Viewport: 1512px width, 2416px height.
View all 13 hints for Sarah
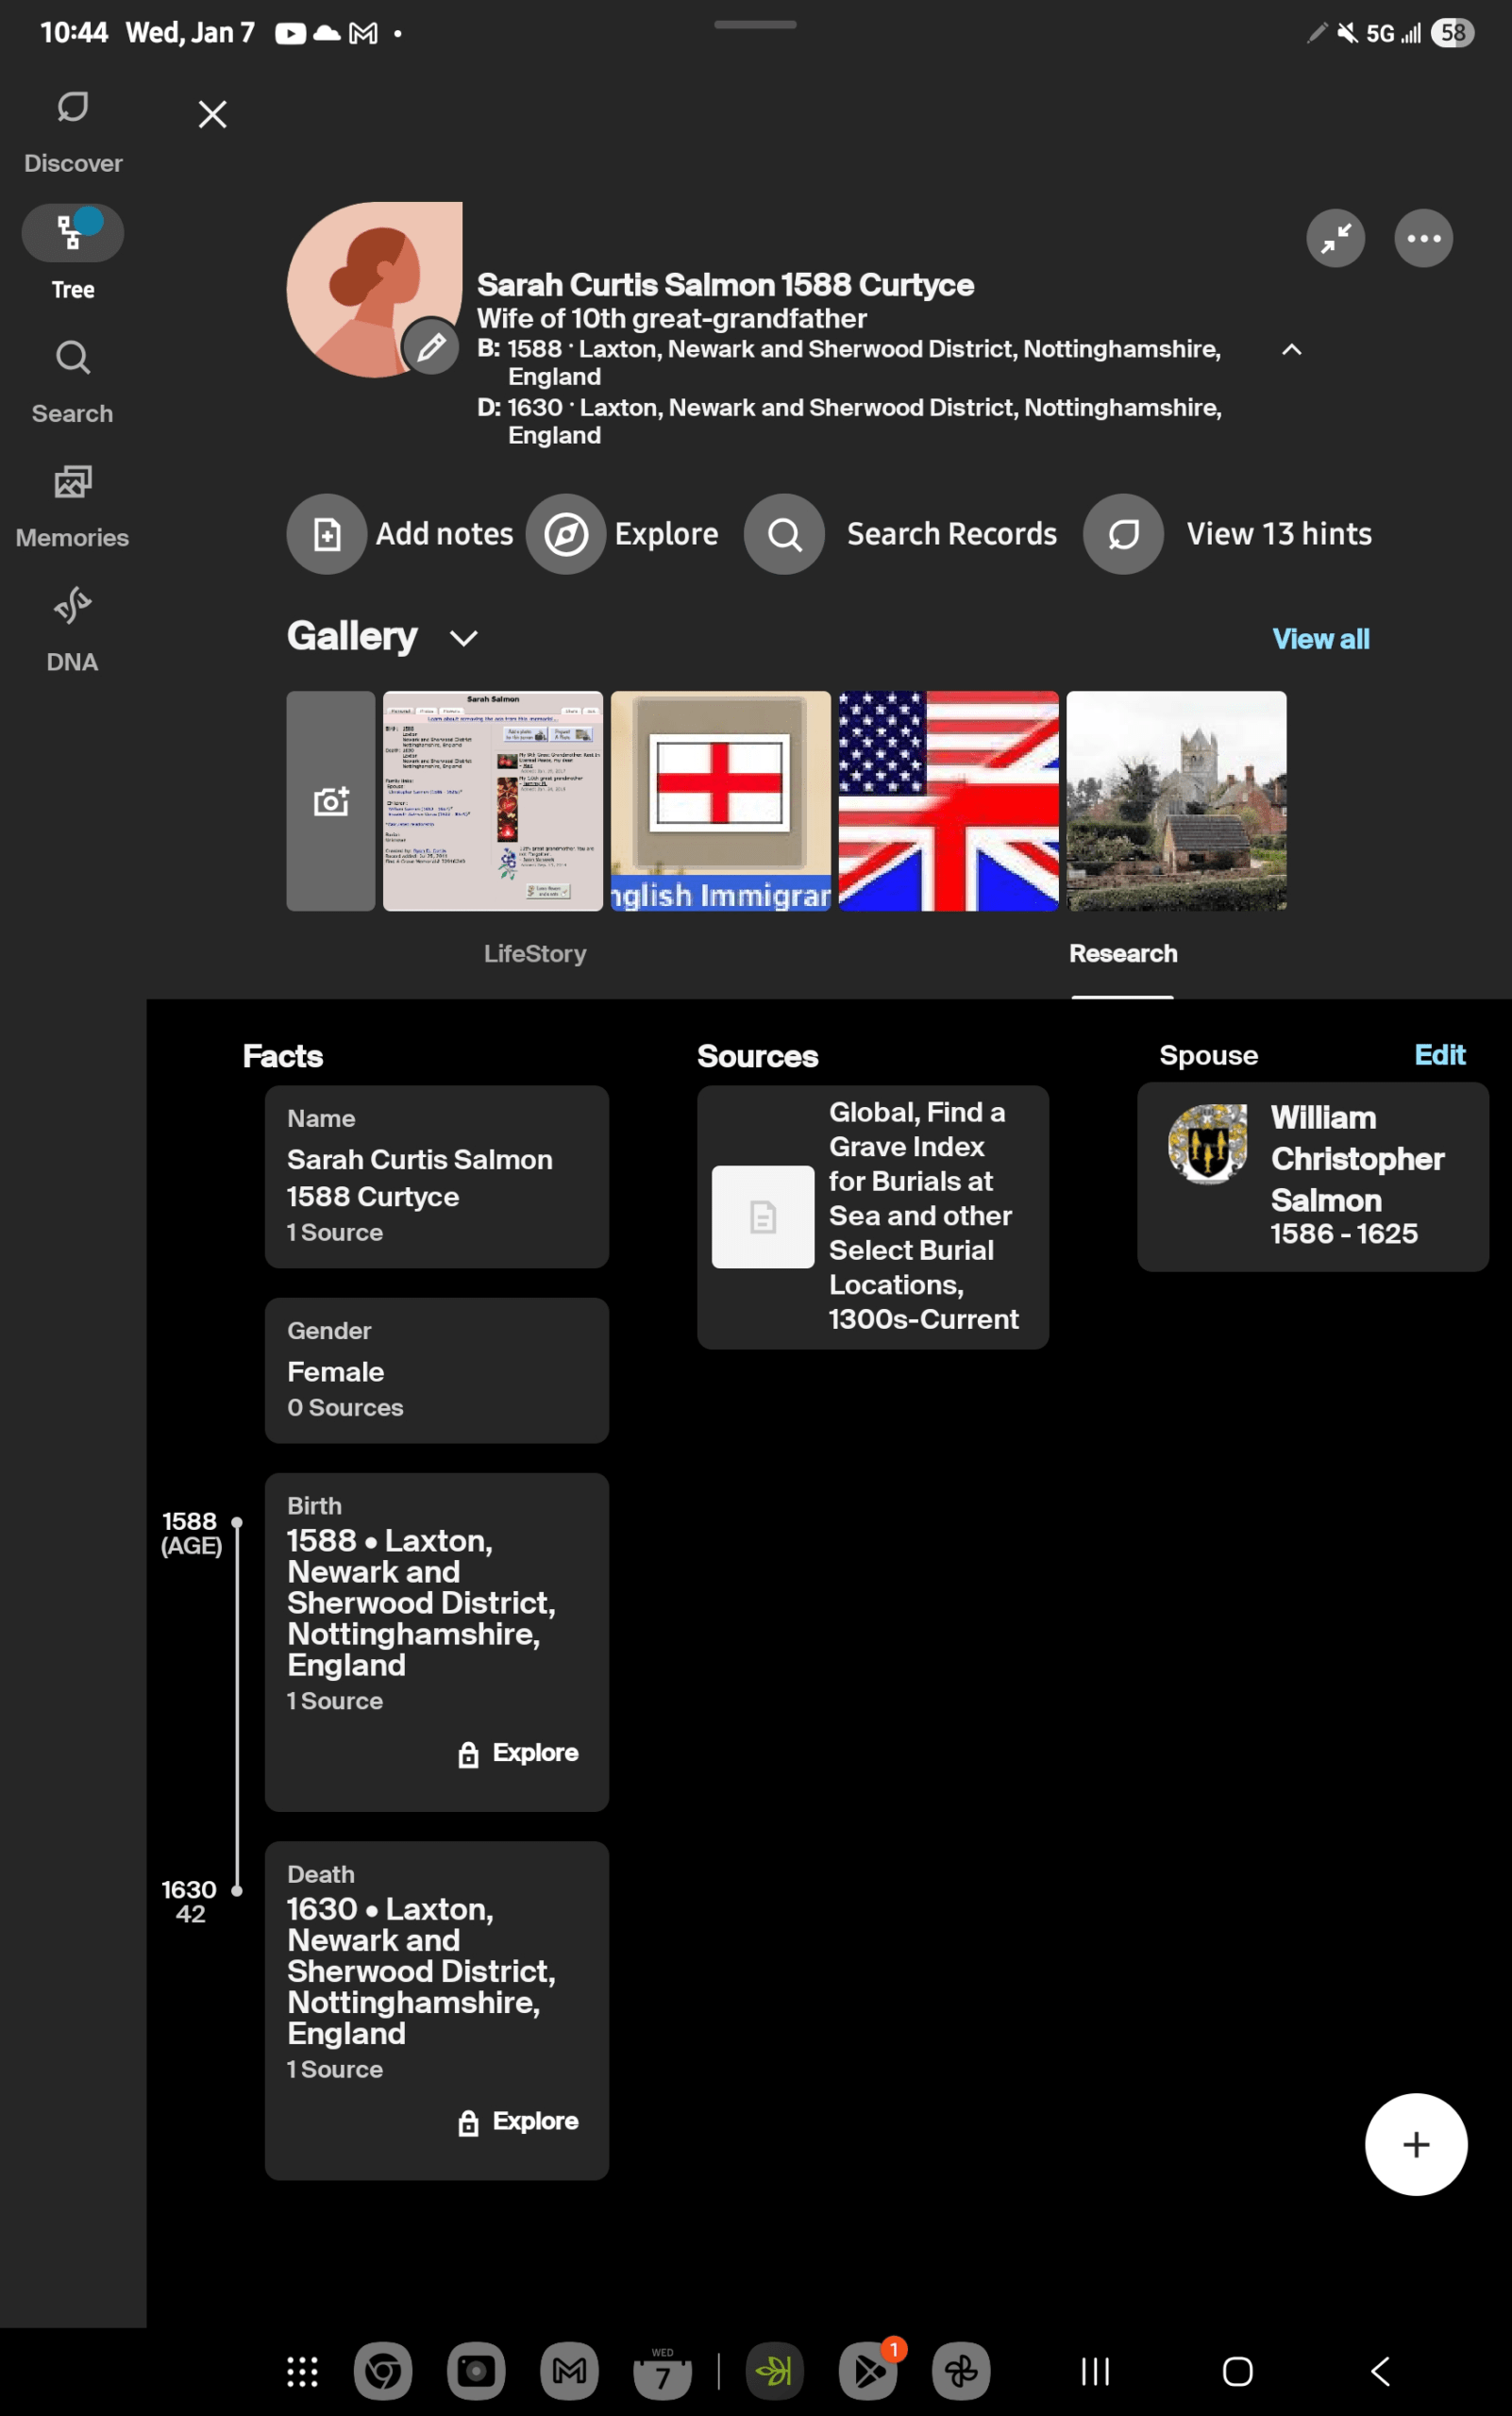pyautogui.click(x=1228, y=534)
